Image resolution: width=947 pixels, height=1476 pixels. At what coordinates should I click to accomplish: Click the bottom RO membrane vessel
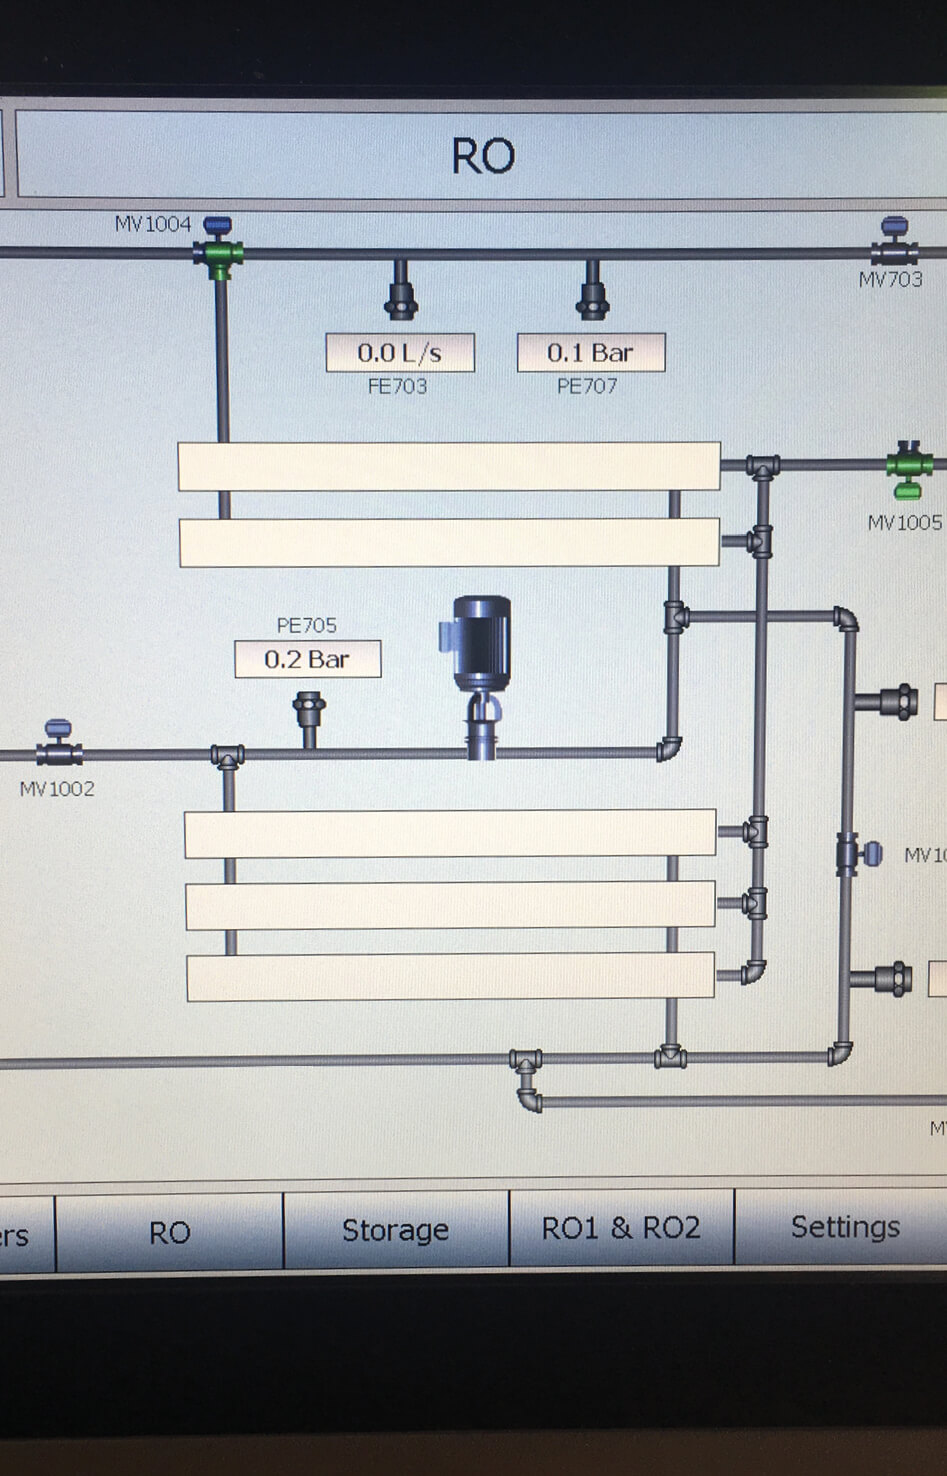pos(449,978)
